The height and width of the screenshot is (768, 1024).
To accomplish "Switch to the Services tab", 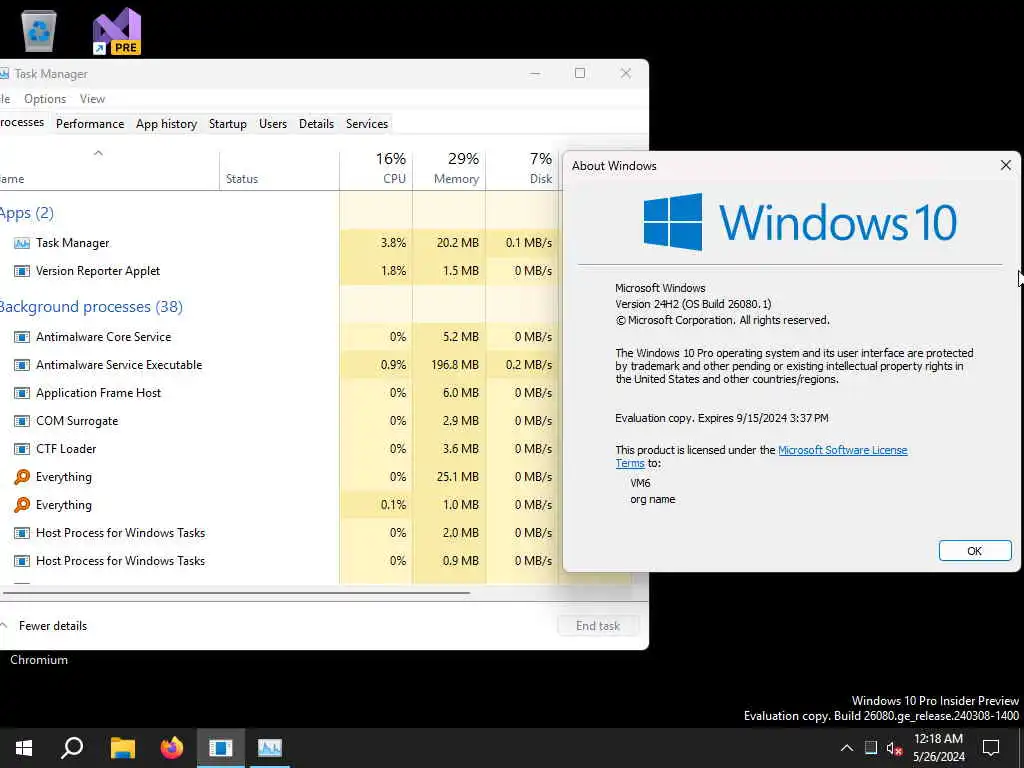I will pyautogui.click(x=367, y=124).
